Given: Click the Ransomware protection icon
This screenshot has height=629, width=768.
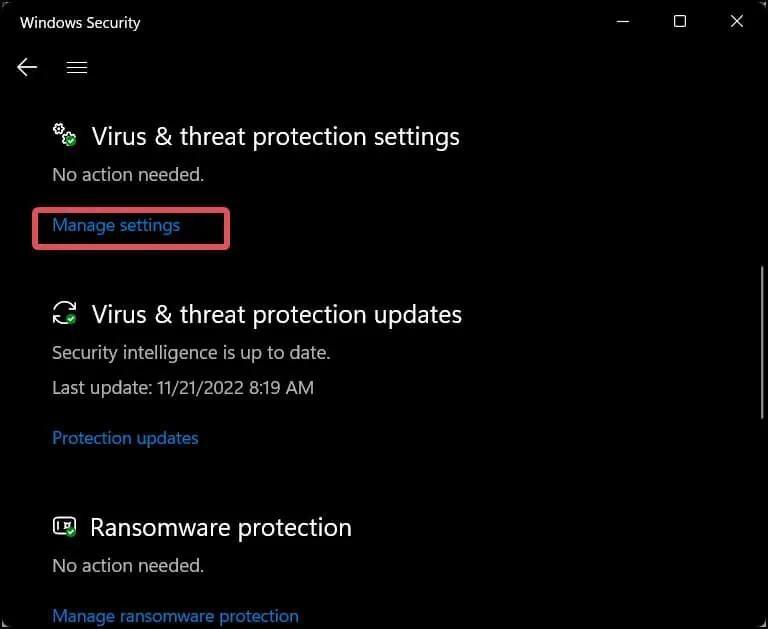Looking at the screenshot, I should [64, 526].
